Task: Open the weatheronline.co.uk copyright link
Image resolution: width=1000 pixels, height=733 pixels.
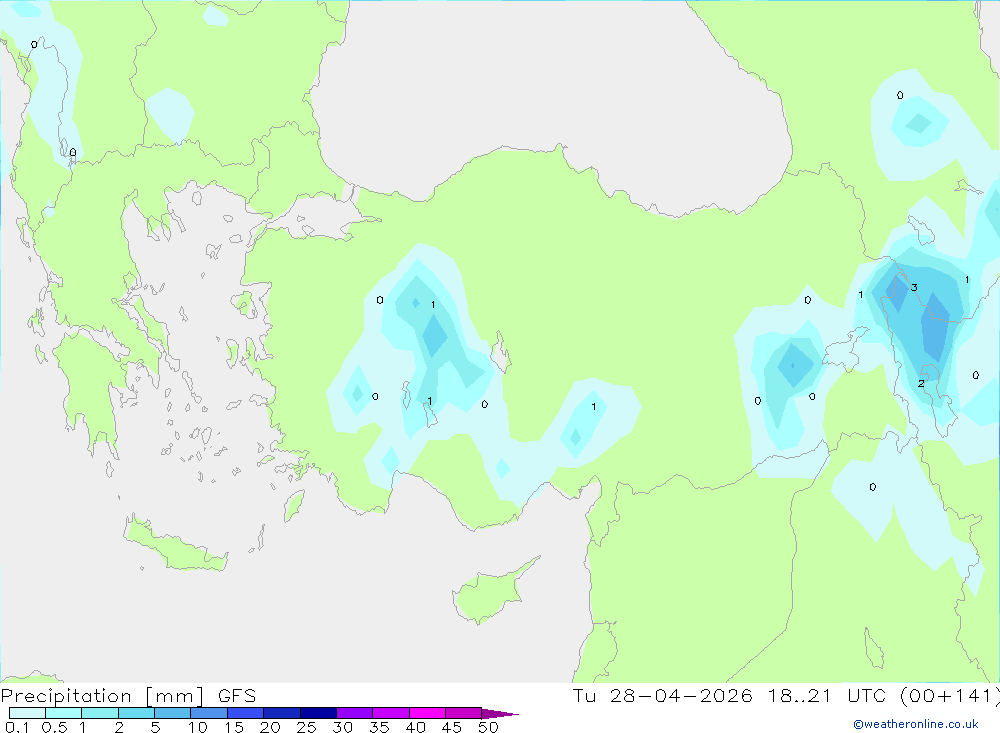Action: click(916, 724)
